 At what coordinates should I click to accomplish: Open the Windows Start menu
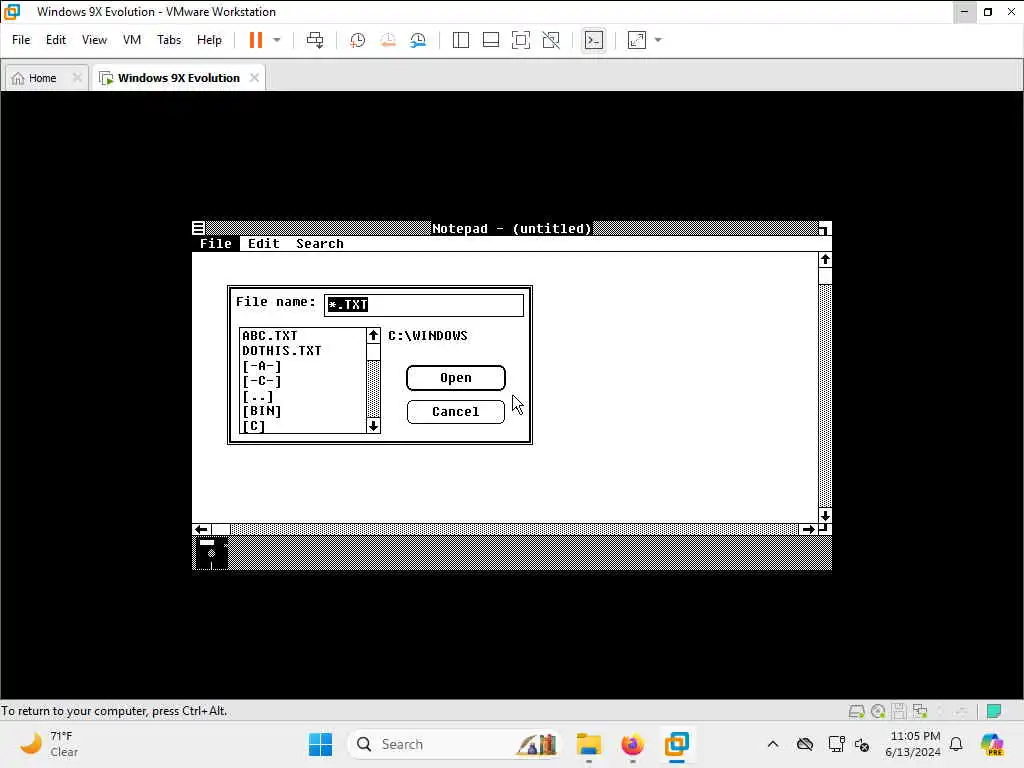(320, 744)
